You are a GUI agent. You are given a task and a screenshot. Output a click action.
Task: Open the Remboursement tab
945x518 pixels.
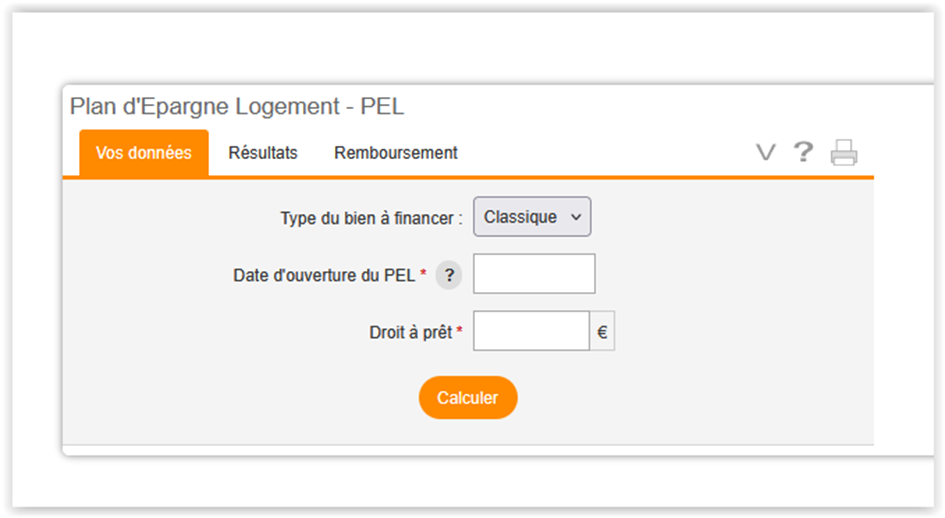[x=396, y=153]
